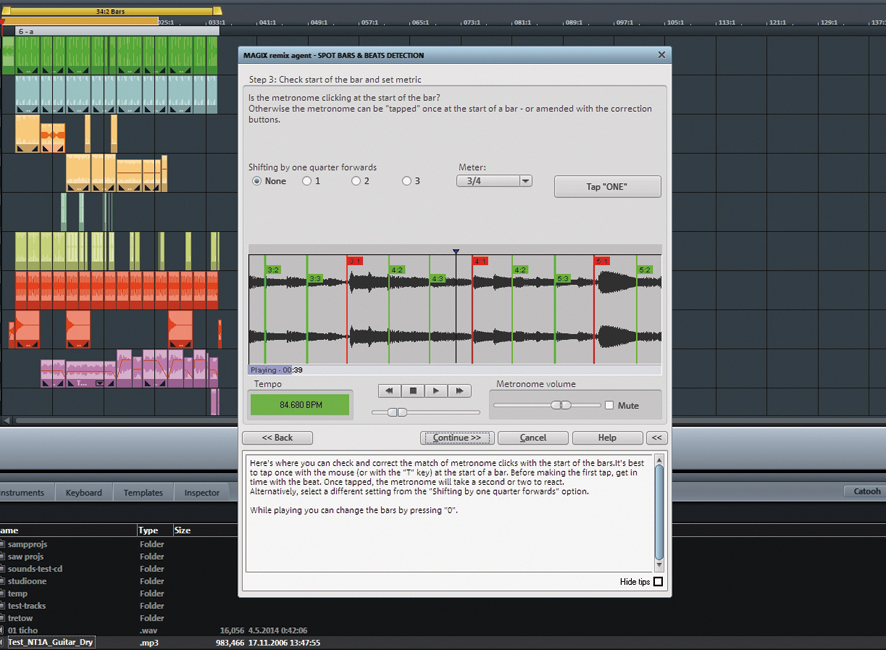Screen dimensions: 886x650
Task: Close the MAGIX remix agent dialog
Action: point(661,55)
